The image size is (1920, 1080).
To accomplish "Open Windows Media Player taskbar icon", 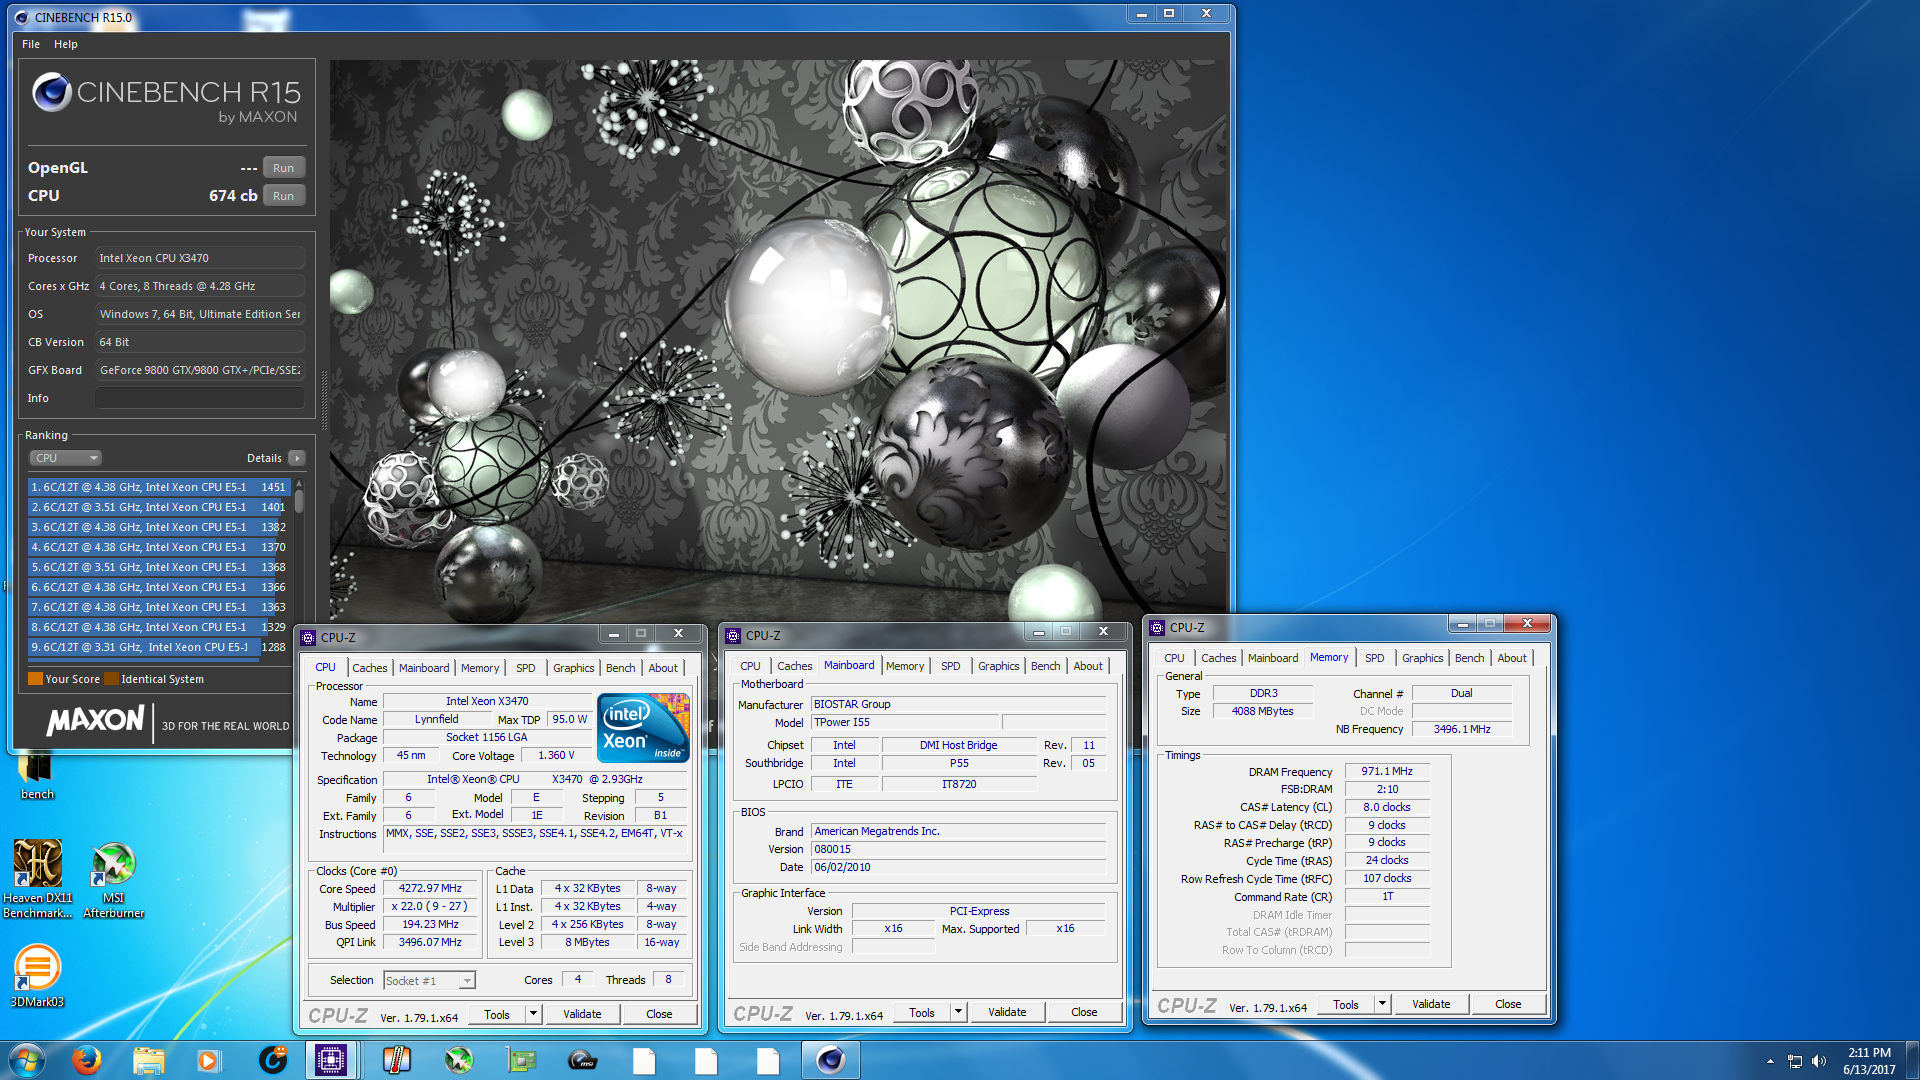I will (208, 1060).
